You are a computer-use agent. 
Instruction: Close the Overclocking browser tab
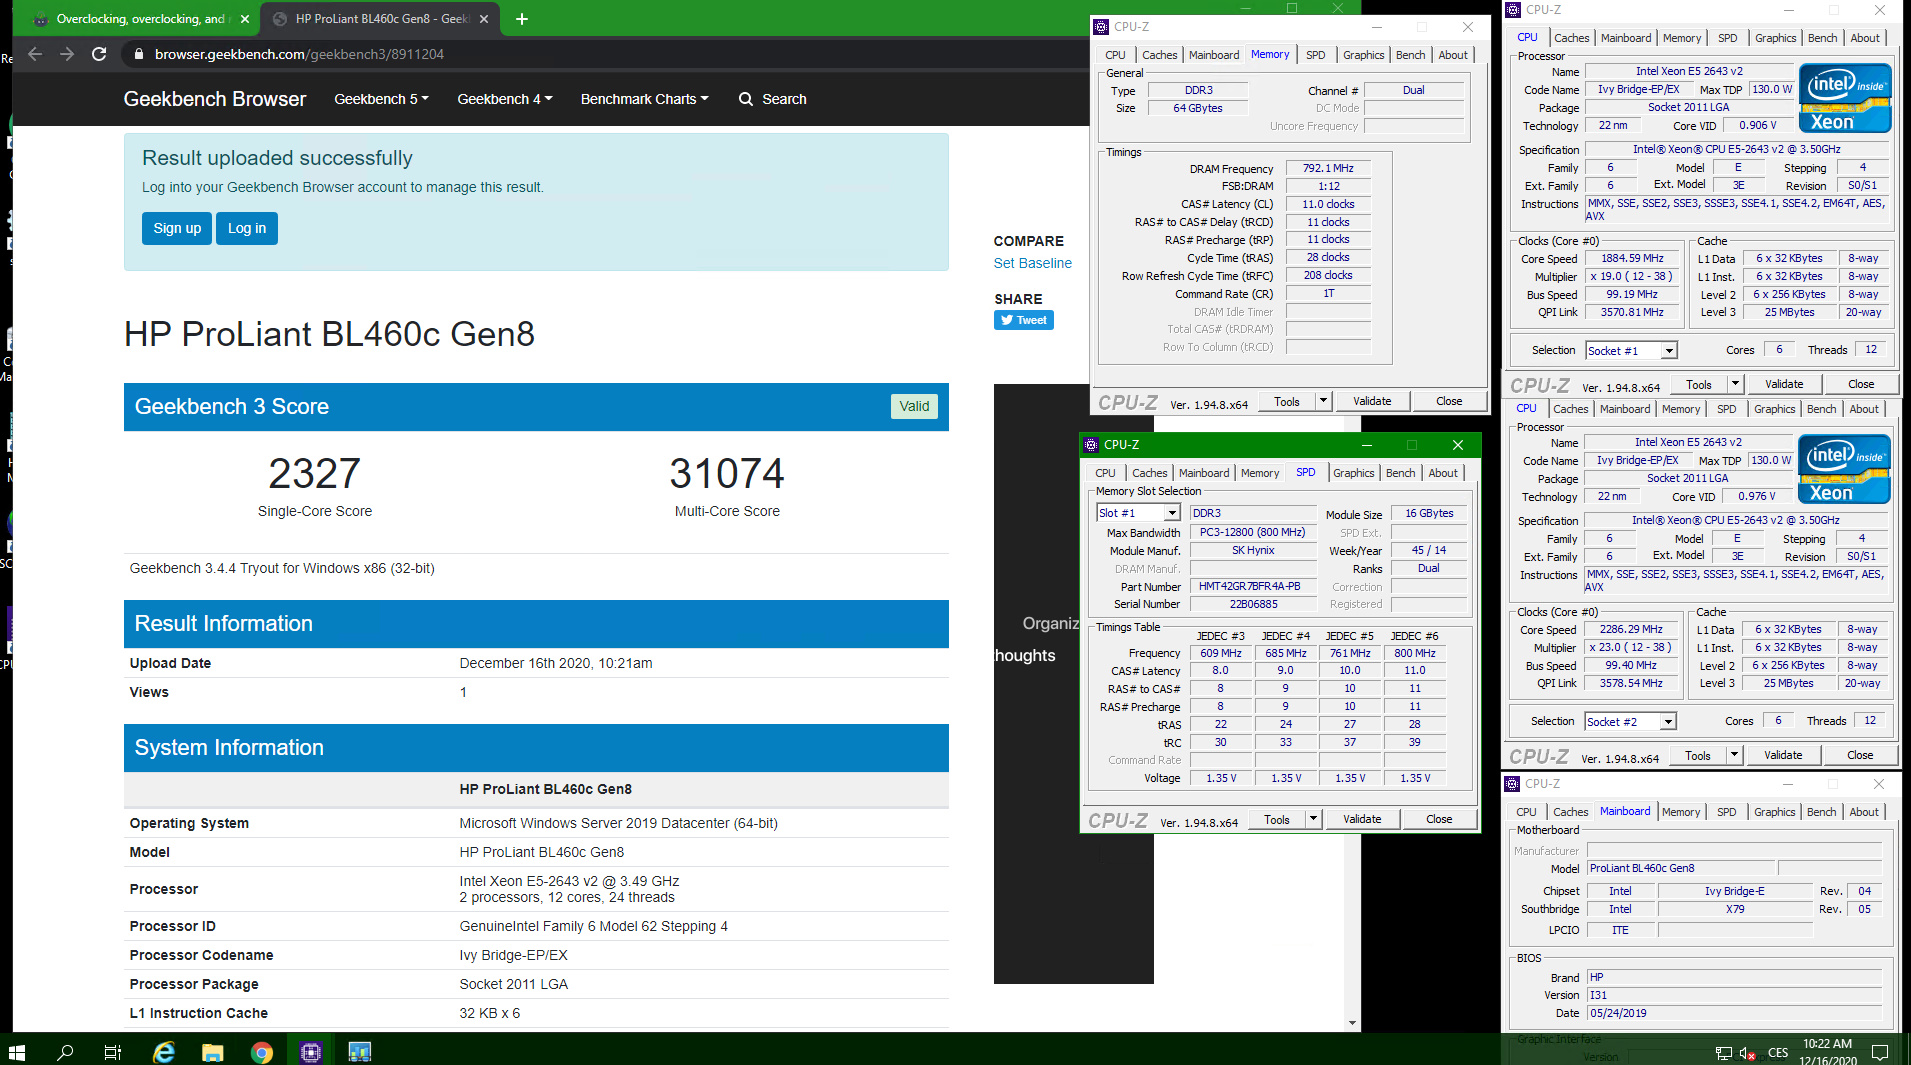pos(245,19)
